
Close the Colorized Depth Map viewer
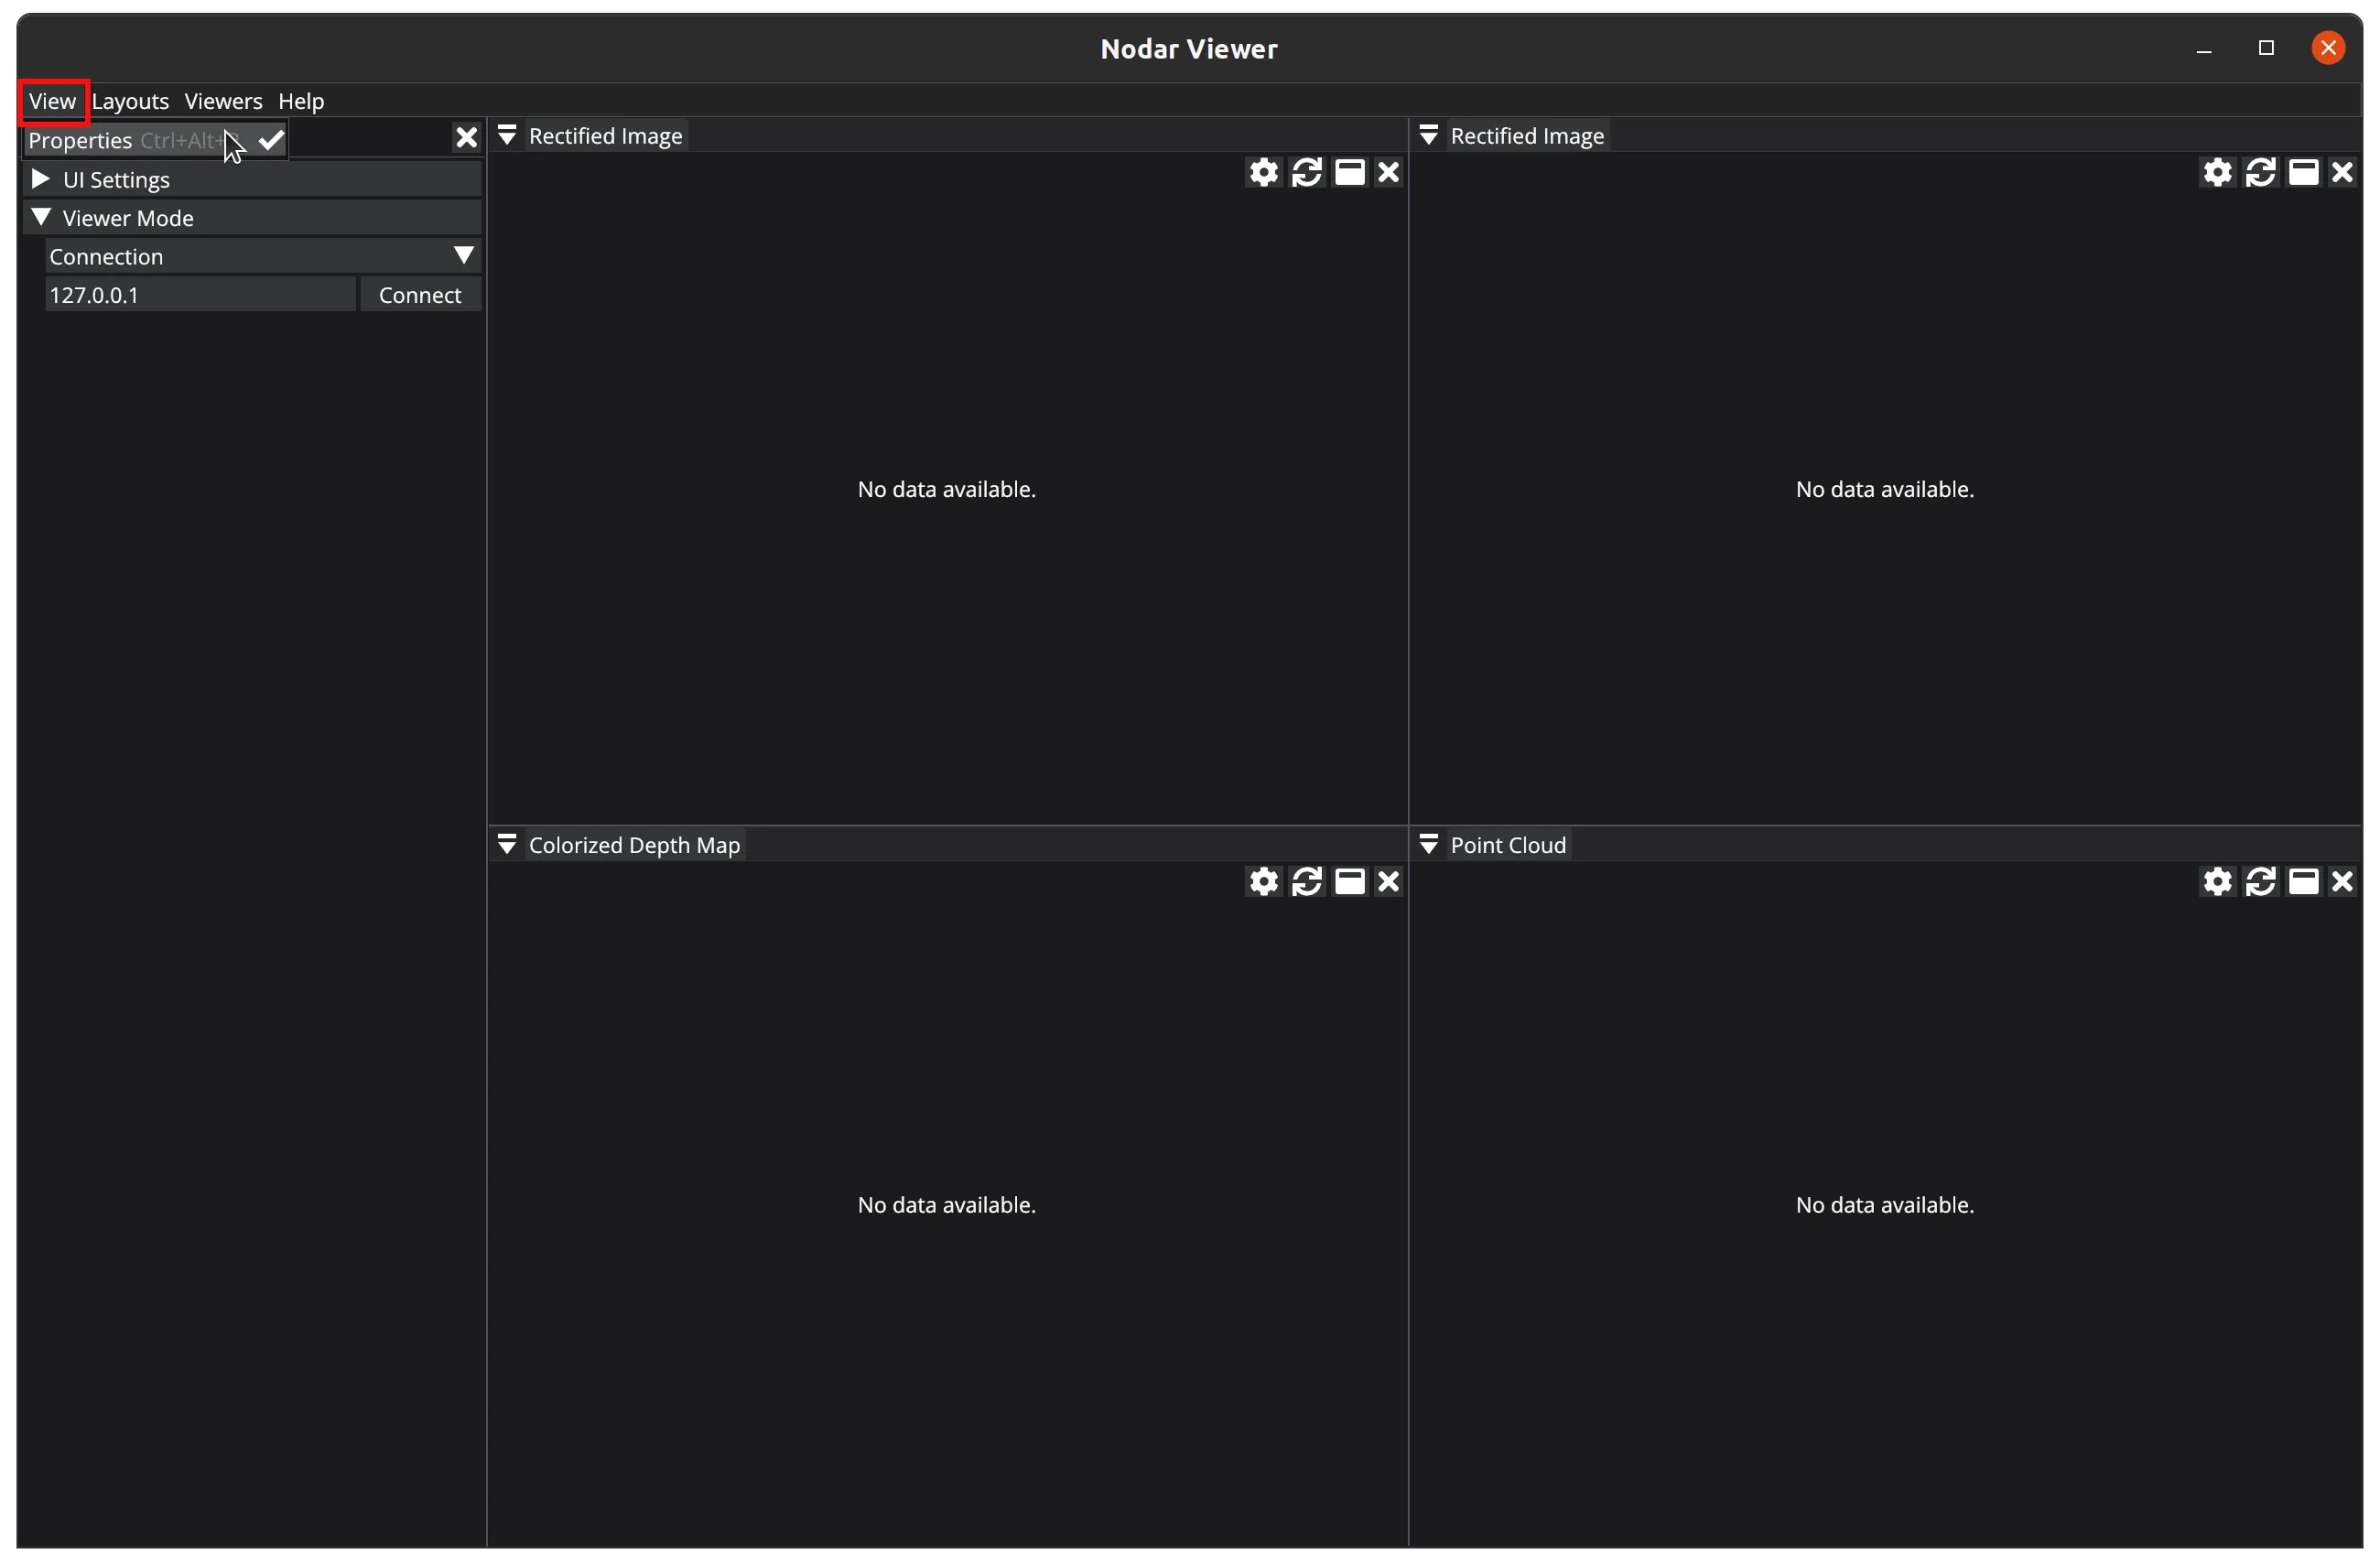click(1388, 881)
